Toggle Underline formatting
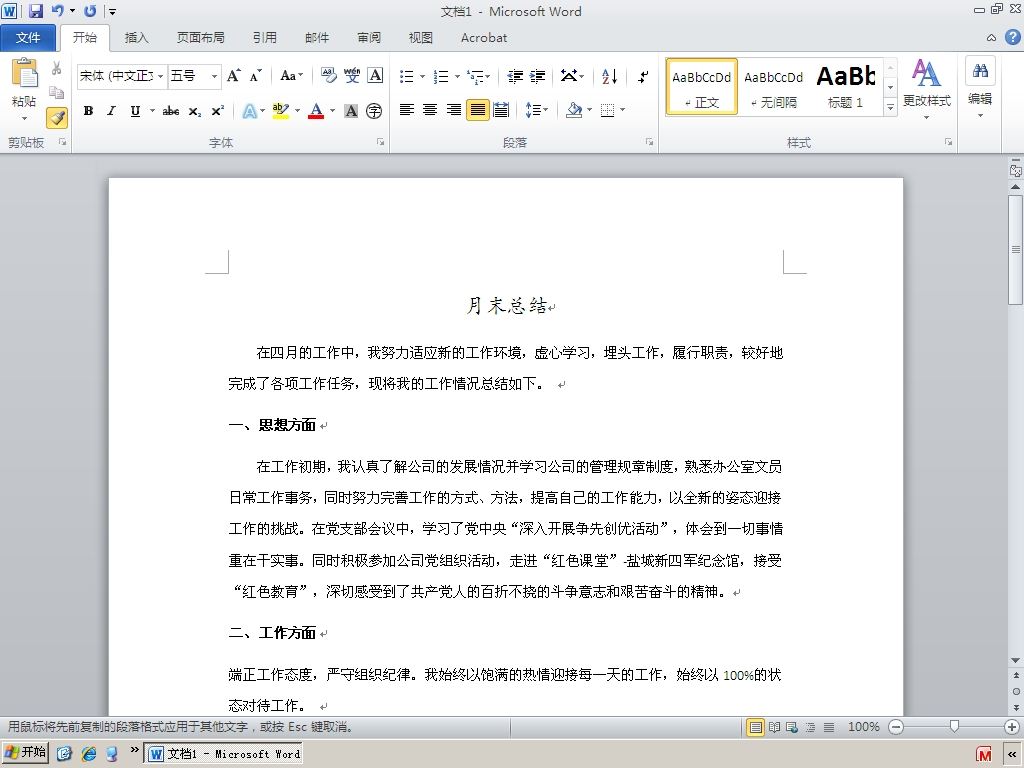The height and width of the screenshot is (768, 1024). 135,111
